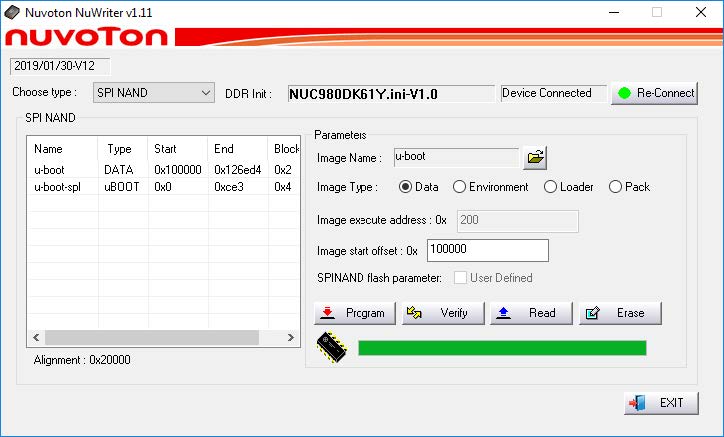Select the u-boot-spl row in list
The height and width of the screenshot is (437, 724).
[163, 187]
